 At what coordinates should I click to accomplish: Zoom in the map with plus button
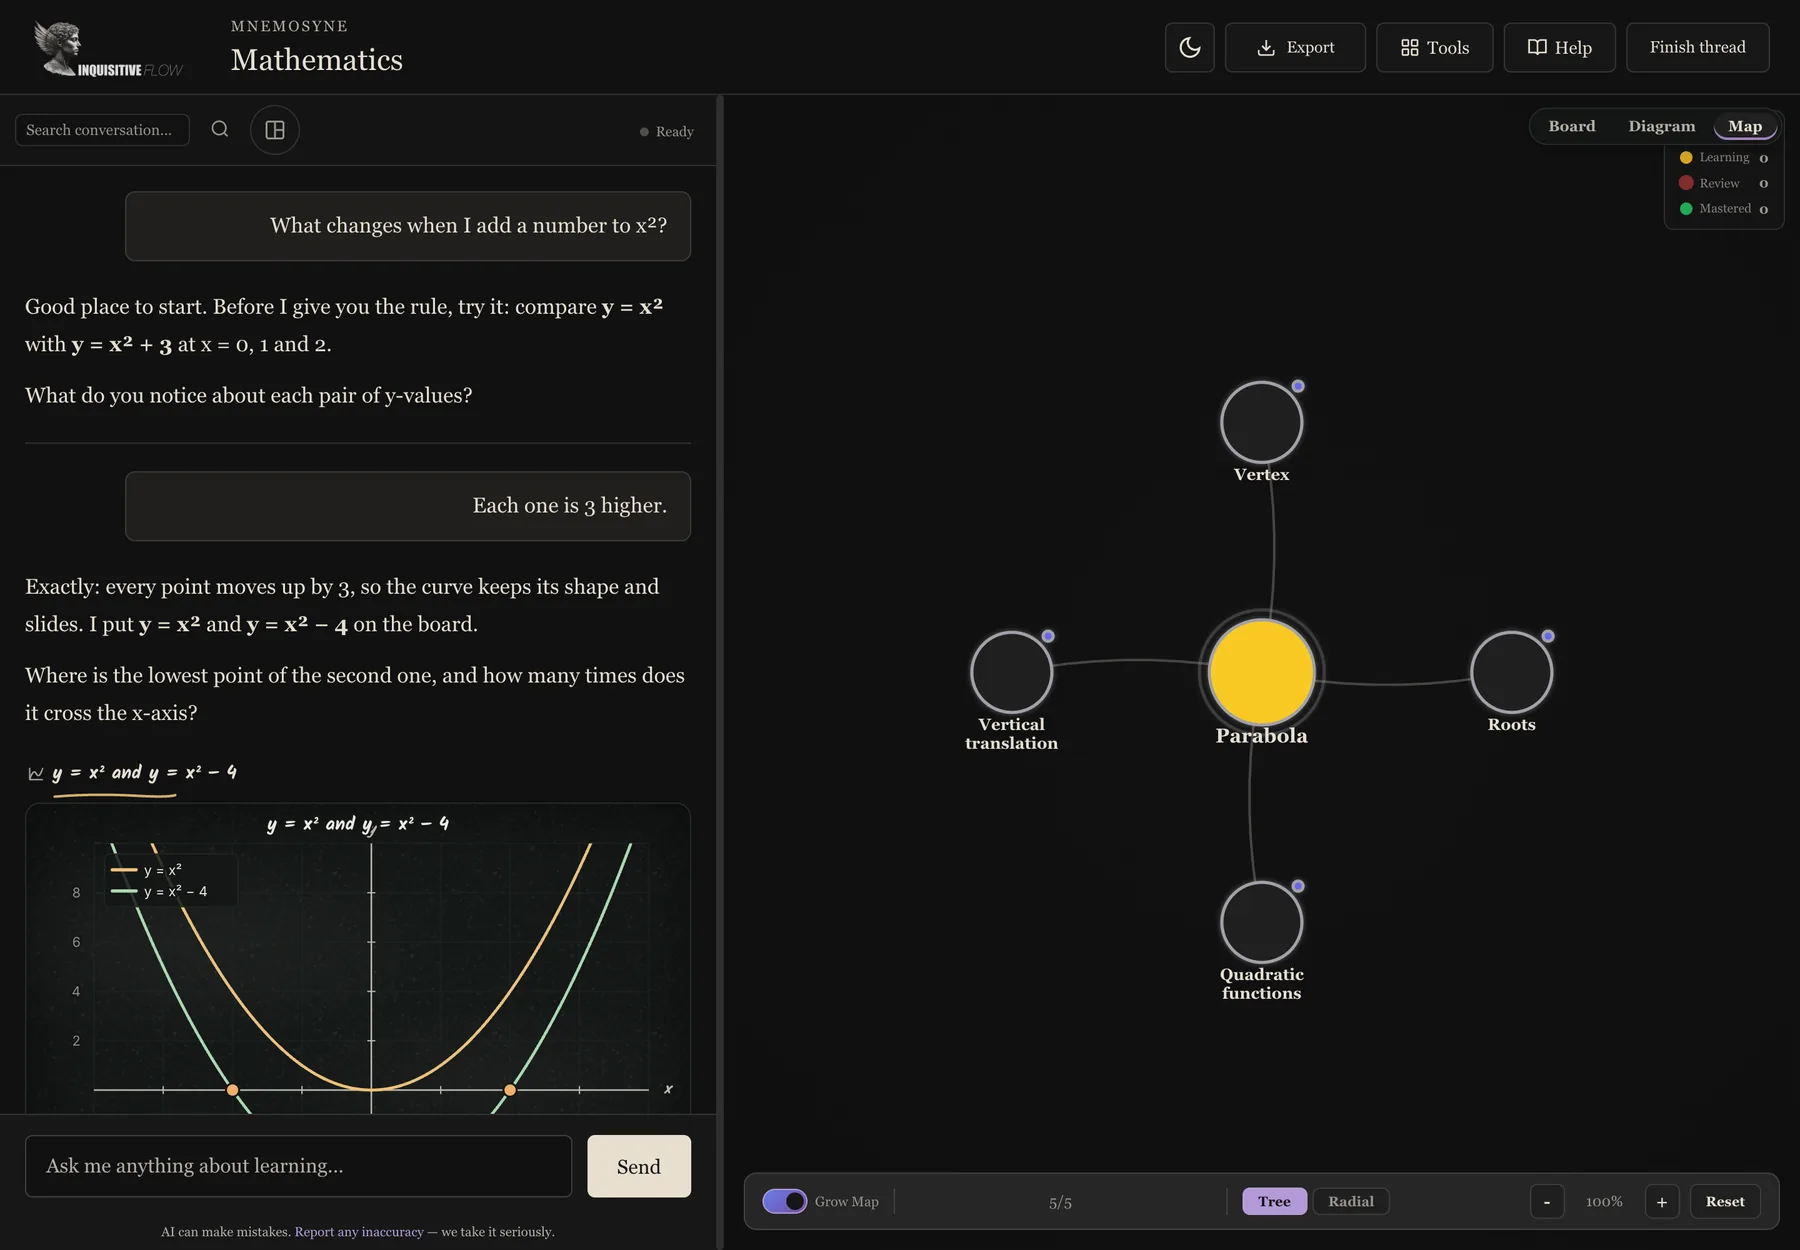[x=1661, y=1201]
